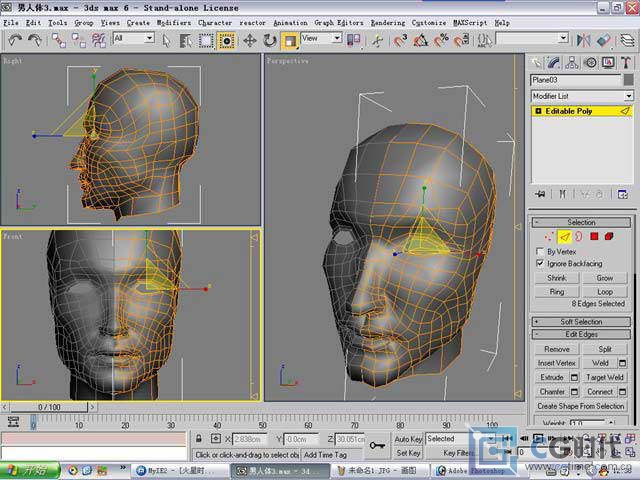Toggle the Spinner Snap tool

point(461,40)
